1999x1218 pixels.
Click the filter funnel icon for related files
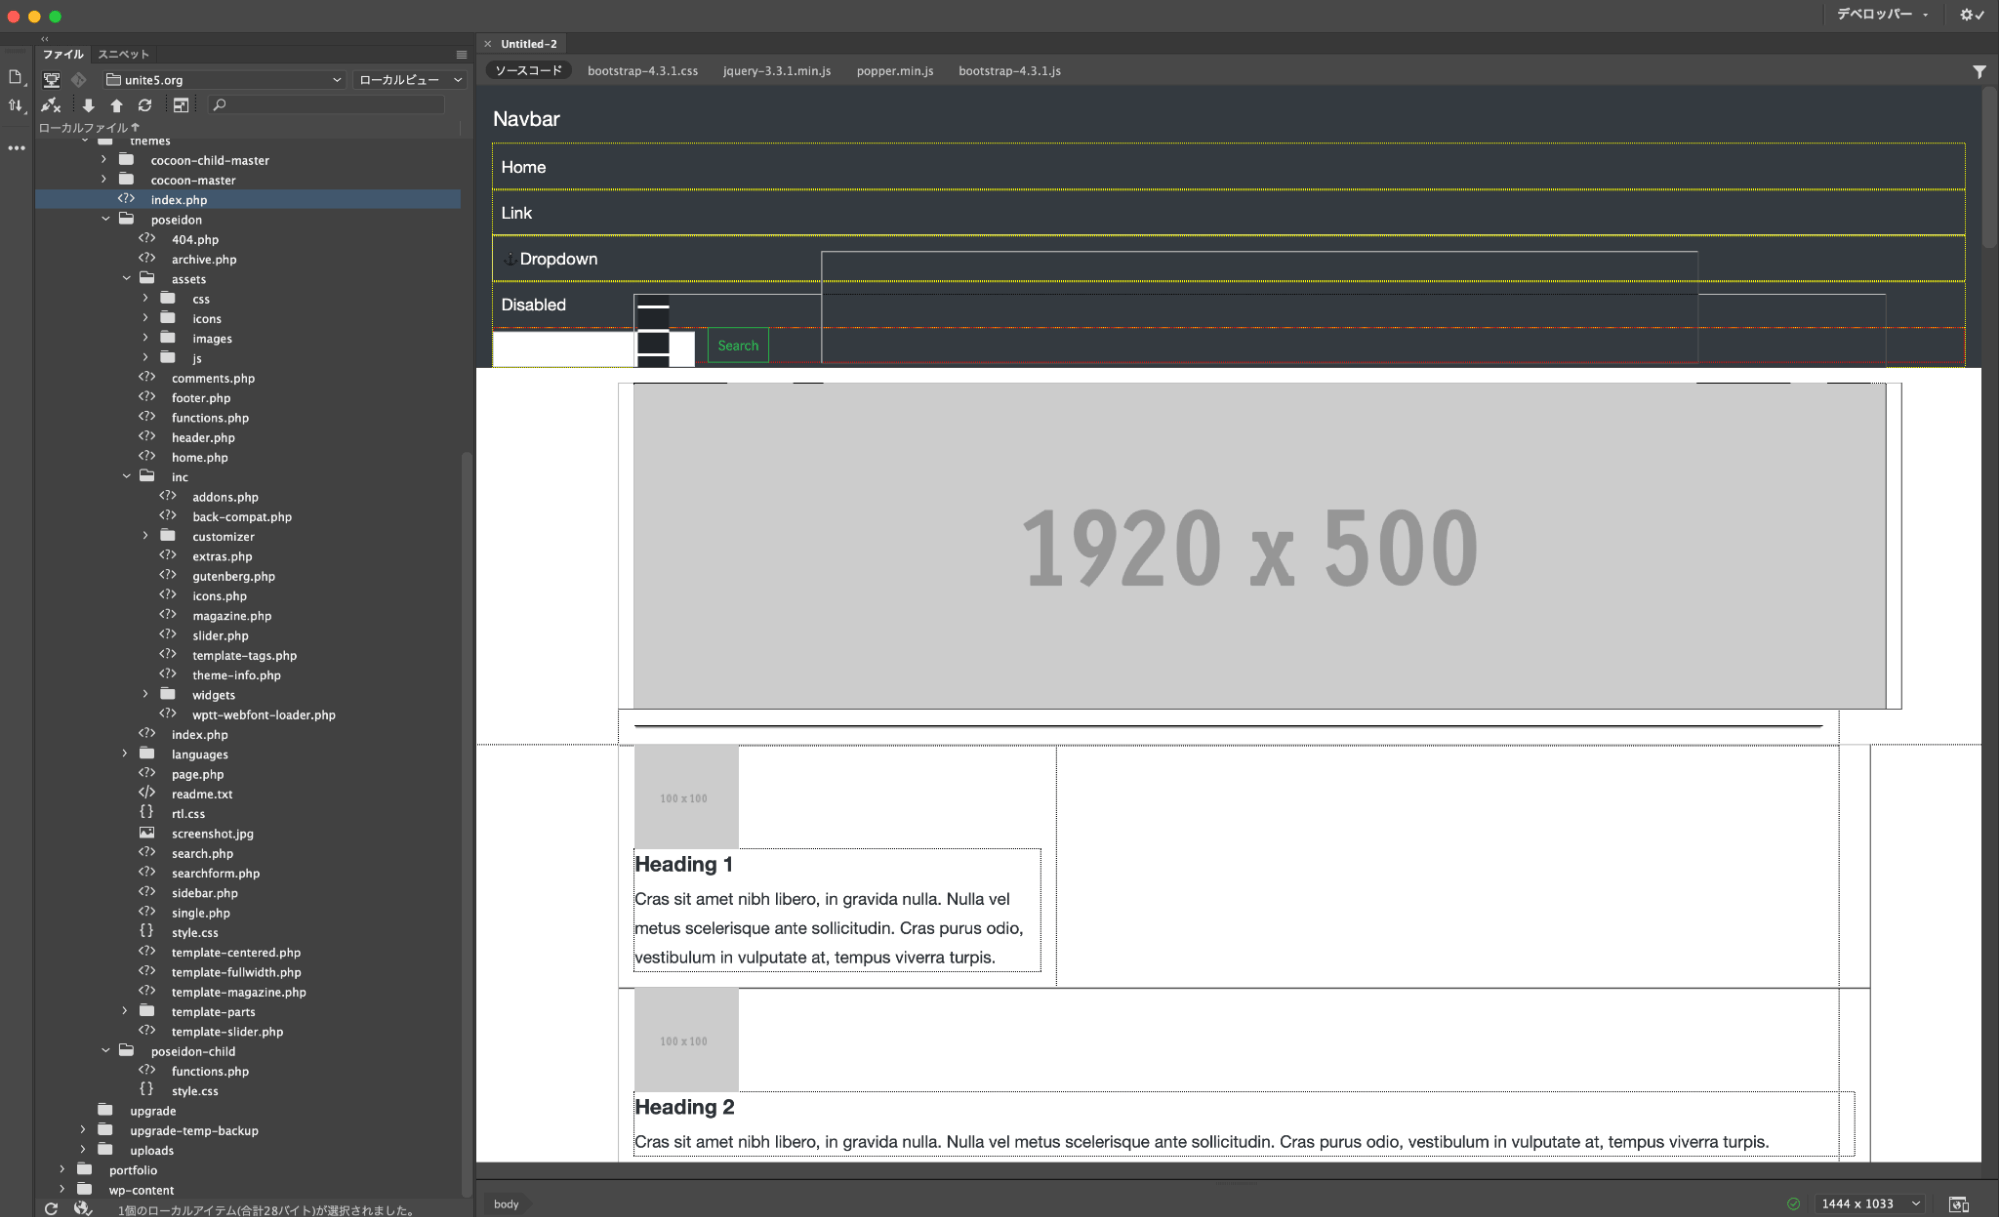(1978, 71)
